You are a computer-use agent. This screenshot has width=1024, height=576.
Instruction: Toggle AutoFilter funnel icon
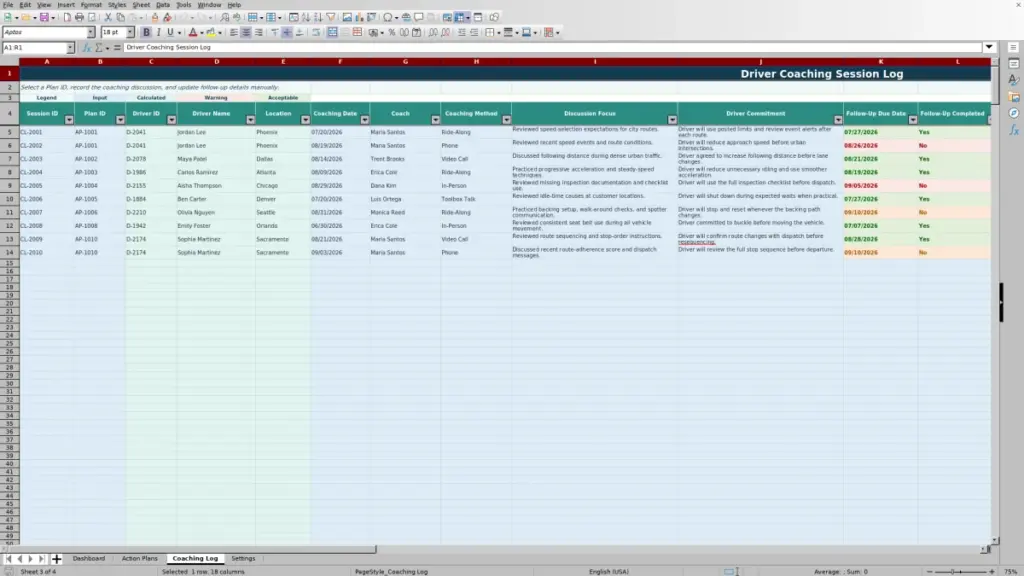coord(330,17)
